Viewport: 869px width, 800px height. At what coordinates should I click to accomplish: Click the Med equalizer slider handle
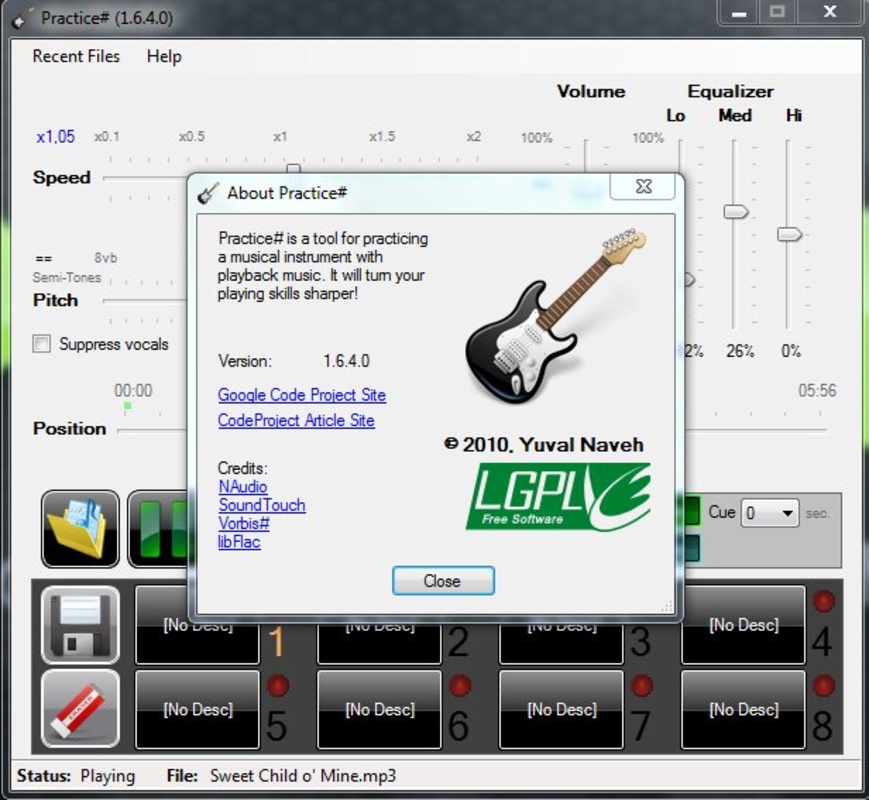[736, 212]
